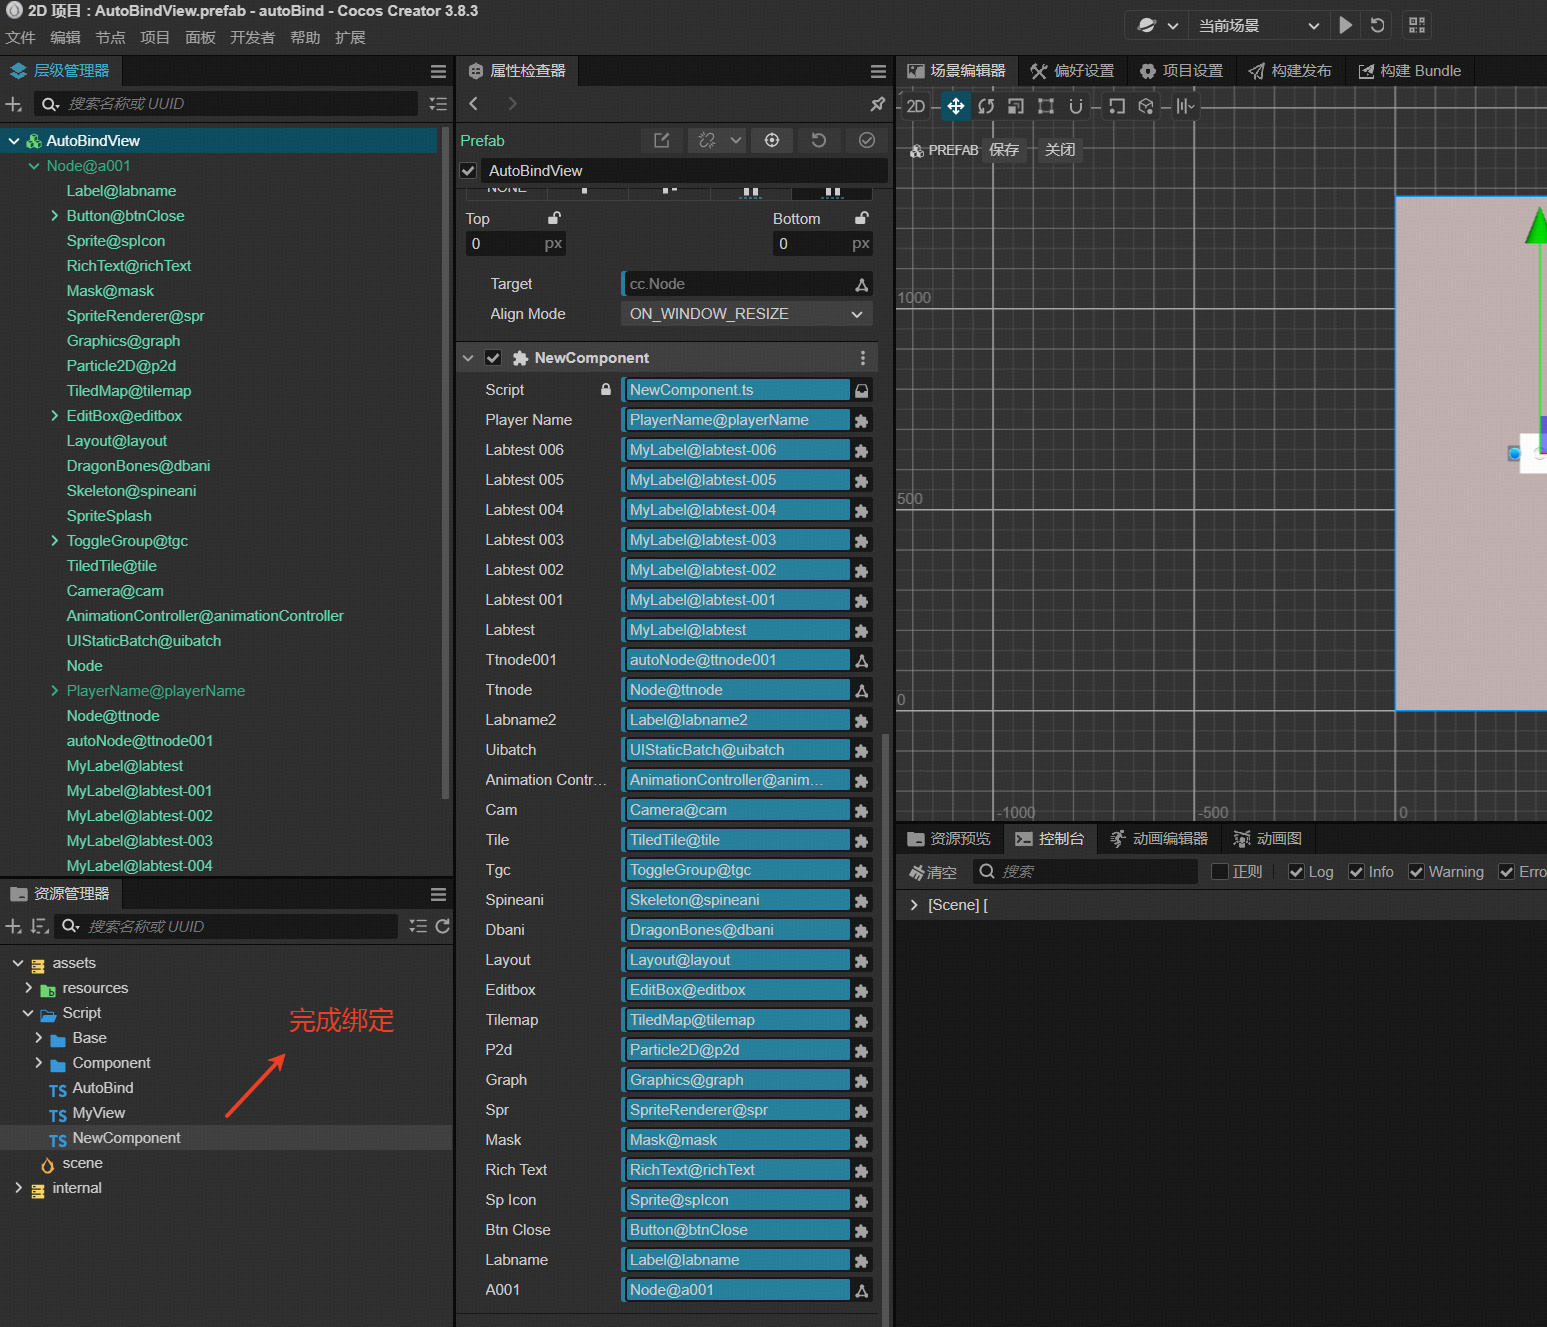
Task: Click the pin icon in the Inspector panel
Action: pyautogui.click(x=877, y=104)
